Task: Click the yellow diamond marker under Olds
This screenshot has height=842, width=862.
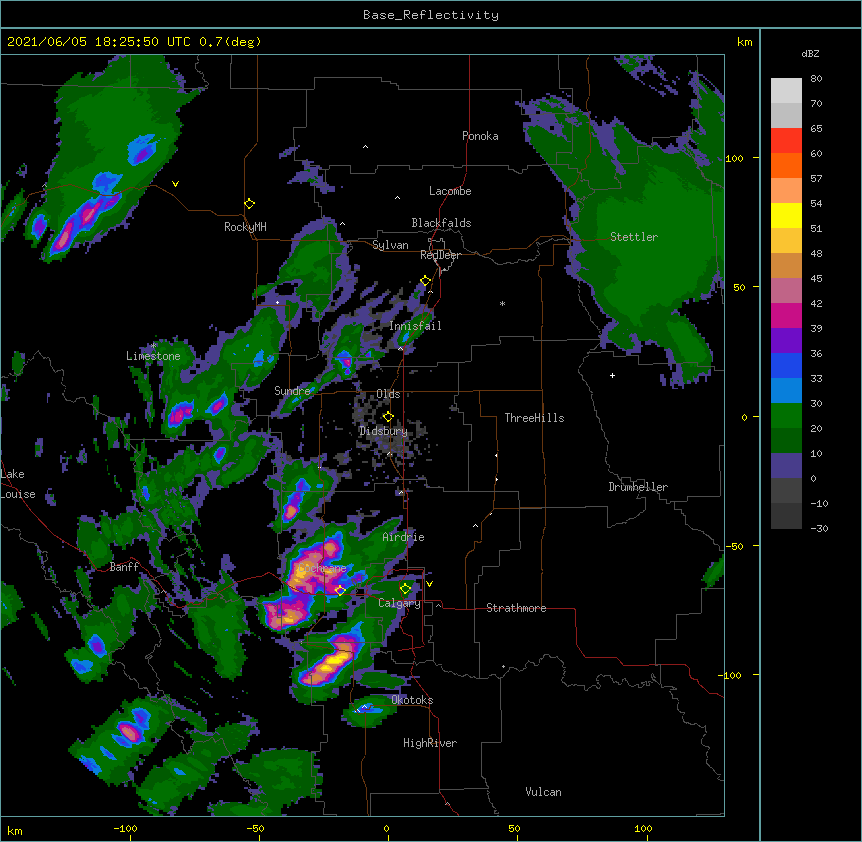Action: click(388, 417)
